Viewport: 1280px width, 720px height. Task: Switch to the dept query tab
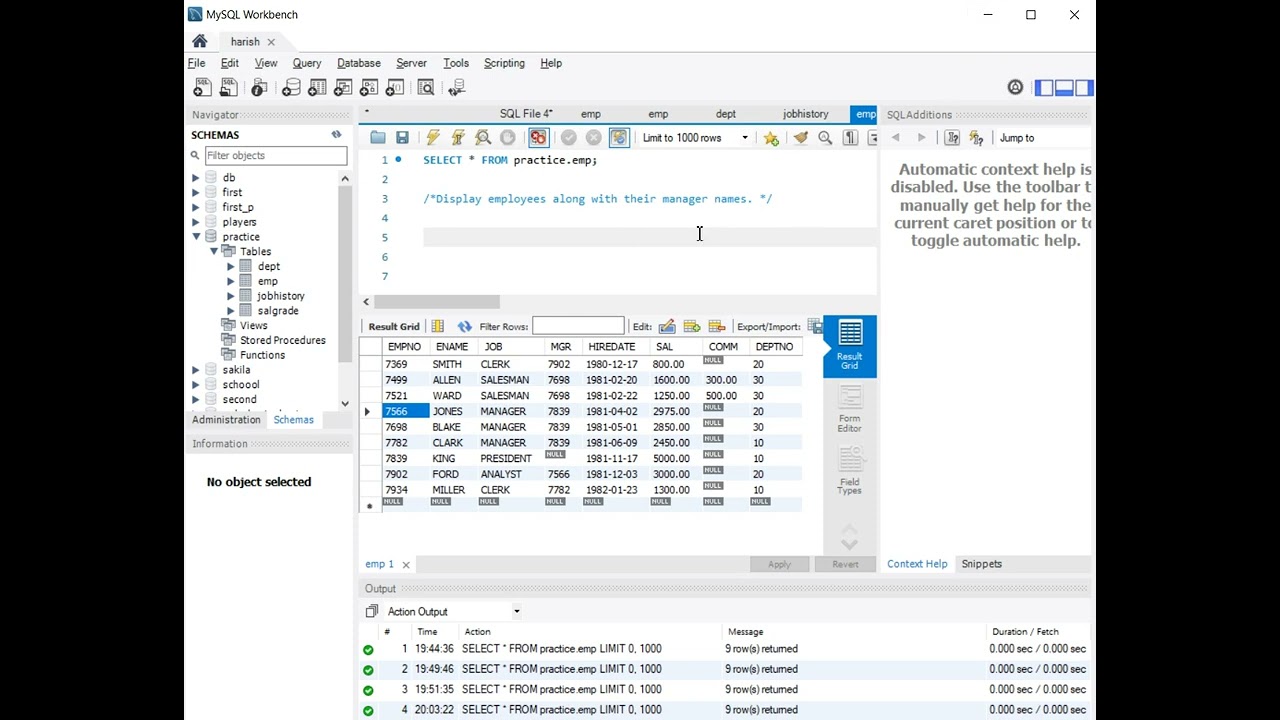tap(726, 114)
